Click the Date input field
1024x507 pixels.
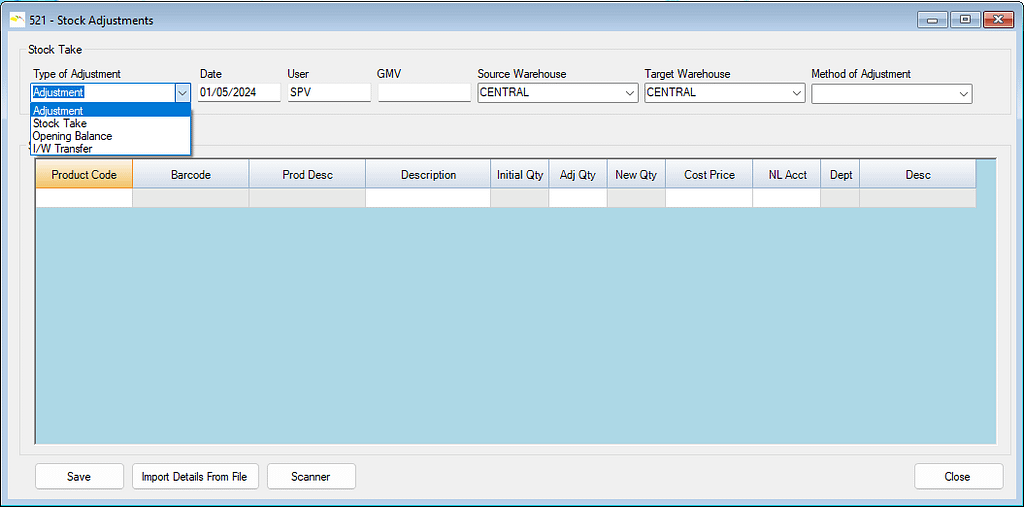(238, 93)
